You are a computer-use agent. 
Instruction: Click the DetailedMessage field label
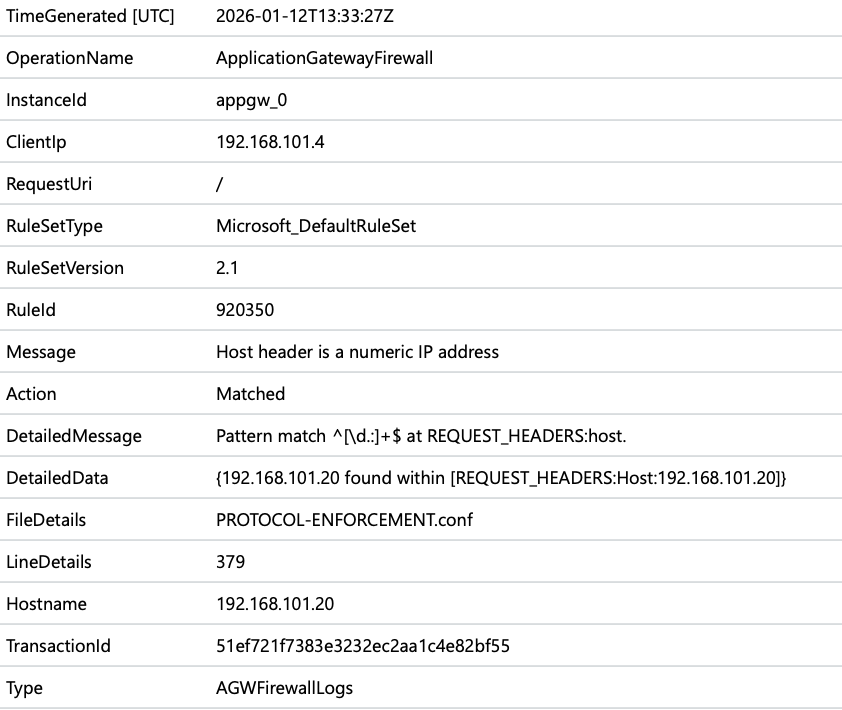[x=74, y=436]
